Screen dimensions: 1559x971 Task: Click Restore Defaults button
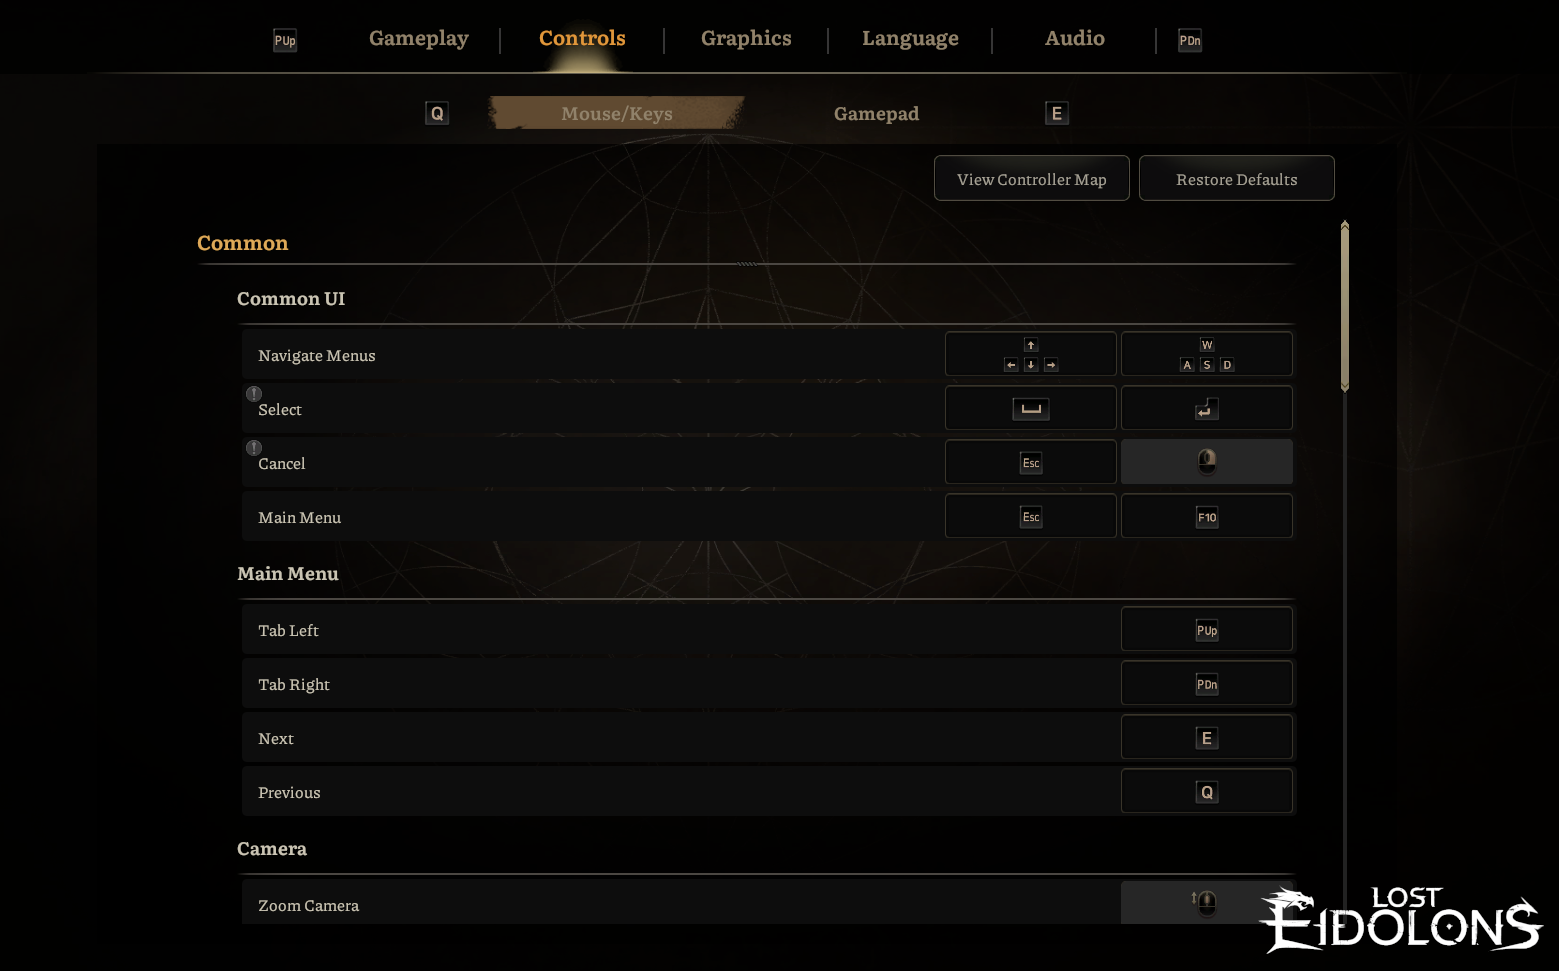tap(1236, 179)
